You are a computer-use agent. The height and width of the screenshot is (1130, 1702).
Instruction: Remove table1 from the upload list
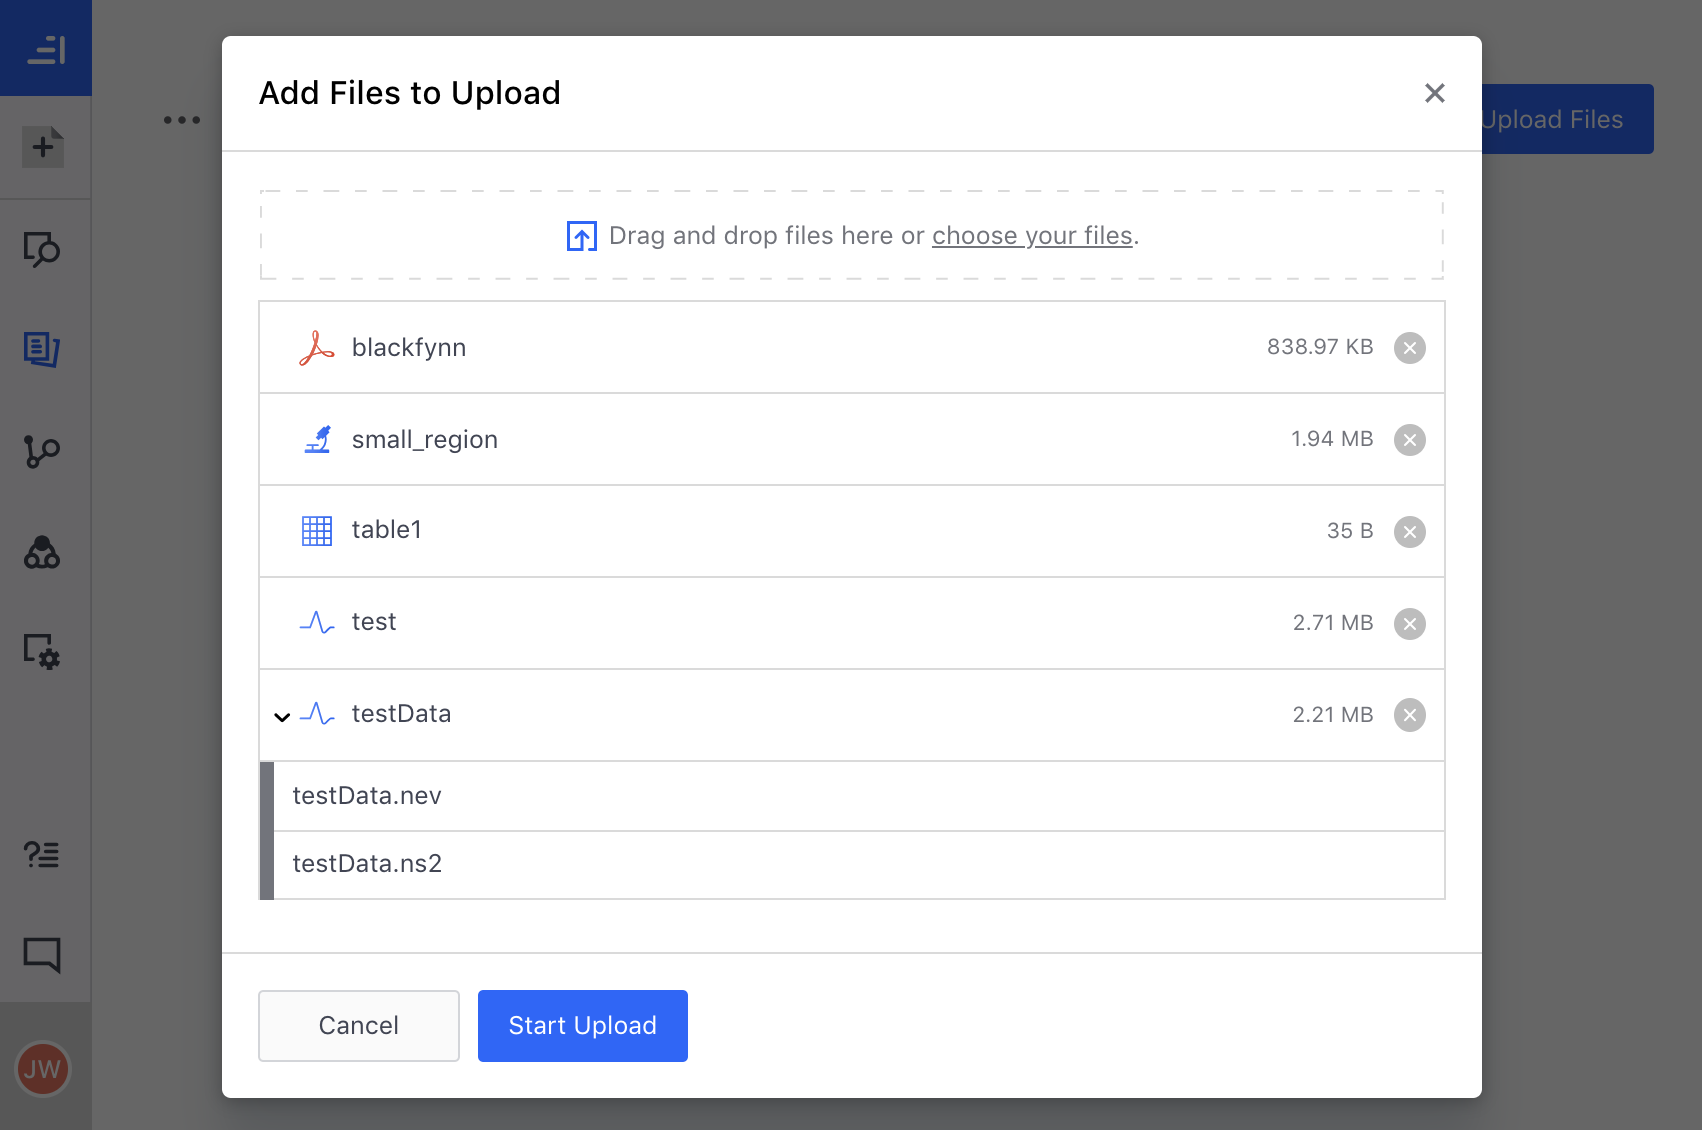(x=1410, y=532)
